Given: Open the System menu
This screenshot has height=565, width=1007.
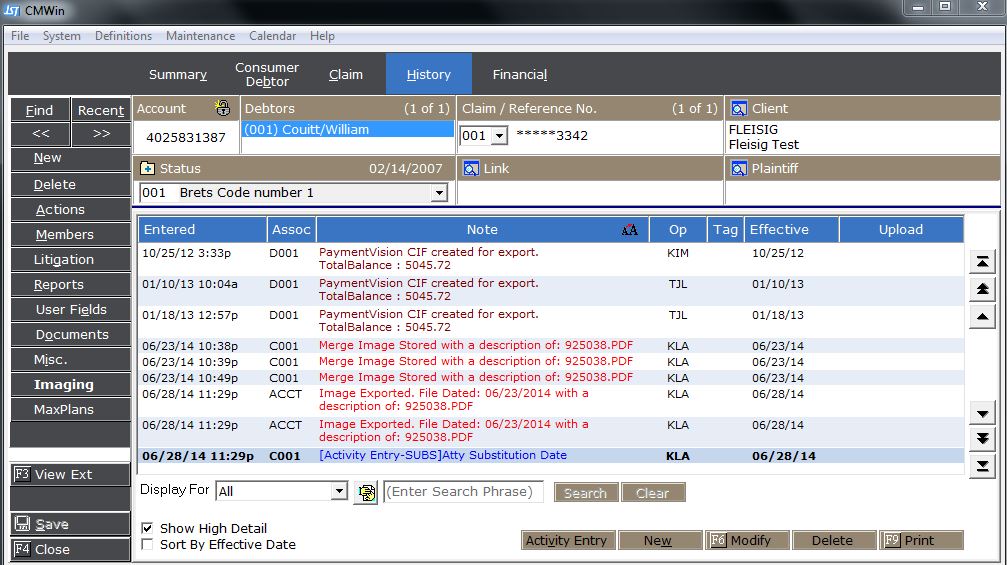Looking at the screenshot, I should 62,36.
